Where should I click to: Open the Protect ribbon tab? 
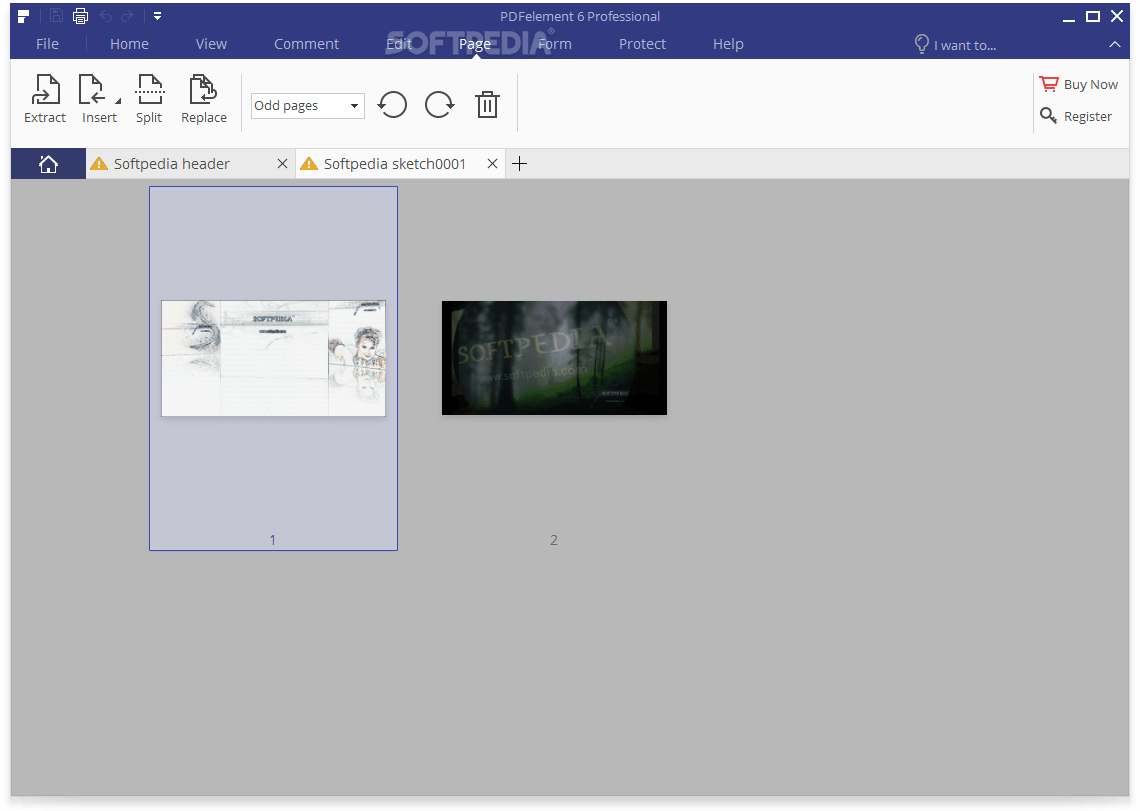642,44
